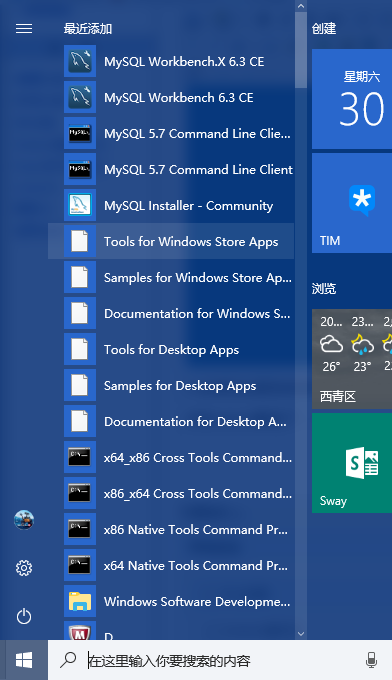This screenshot has width=392, height=680.
Task: Open x86 Native Tools Command Prompt icon
Action: tap(80, 529)
